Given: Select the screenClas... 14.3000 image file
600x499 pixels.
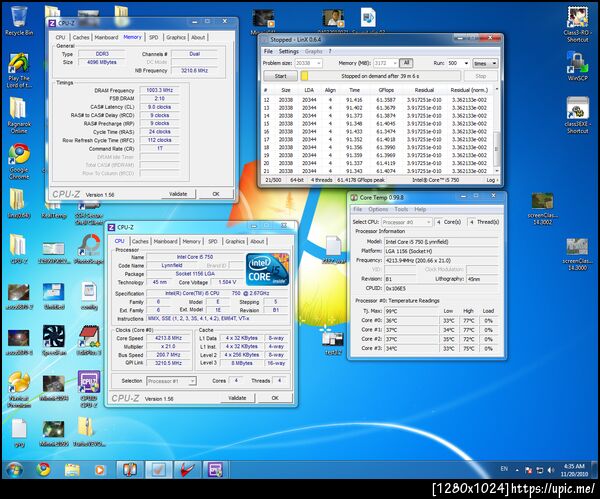Looking at the screenshot, I should point(577,254).
